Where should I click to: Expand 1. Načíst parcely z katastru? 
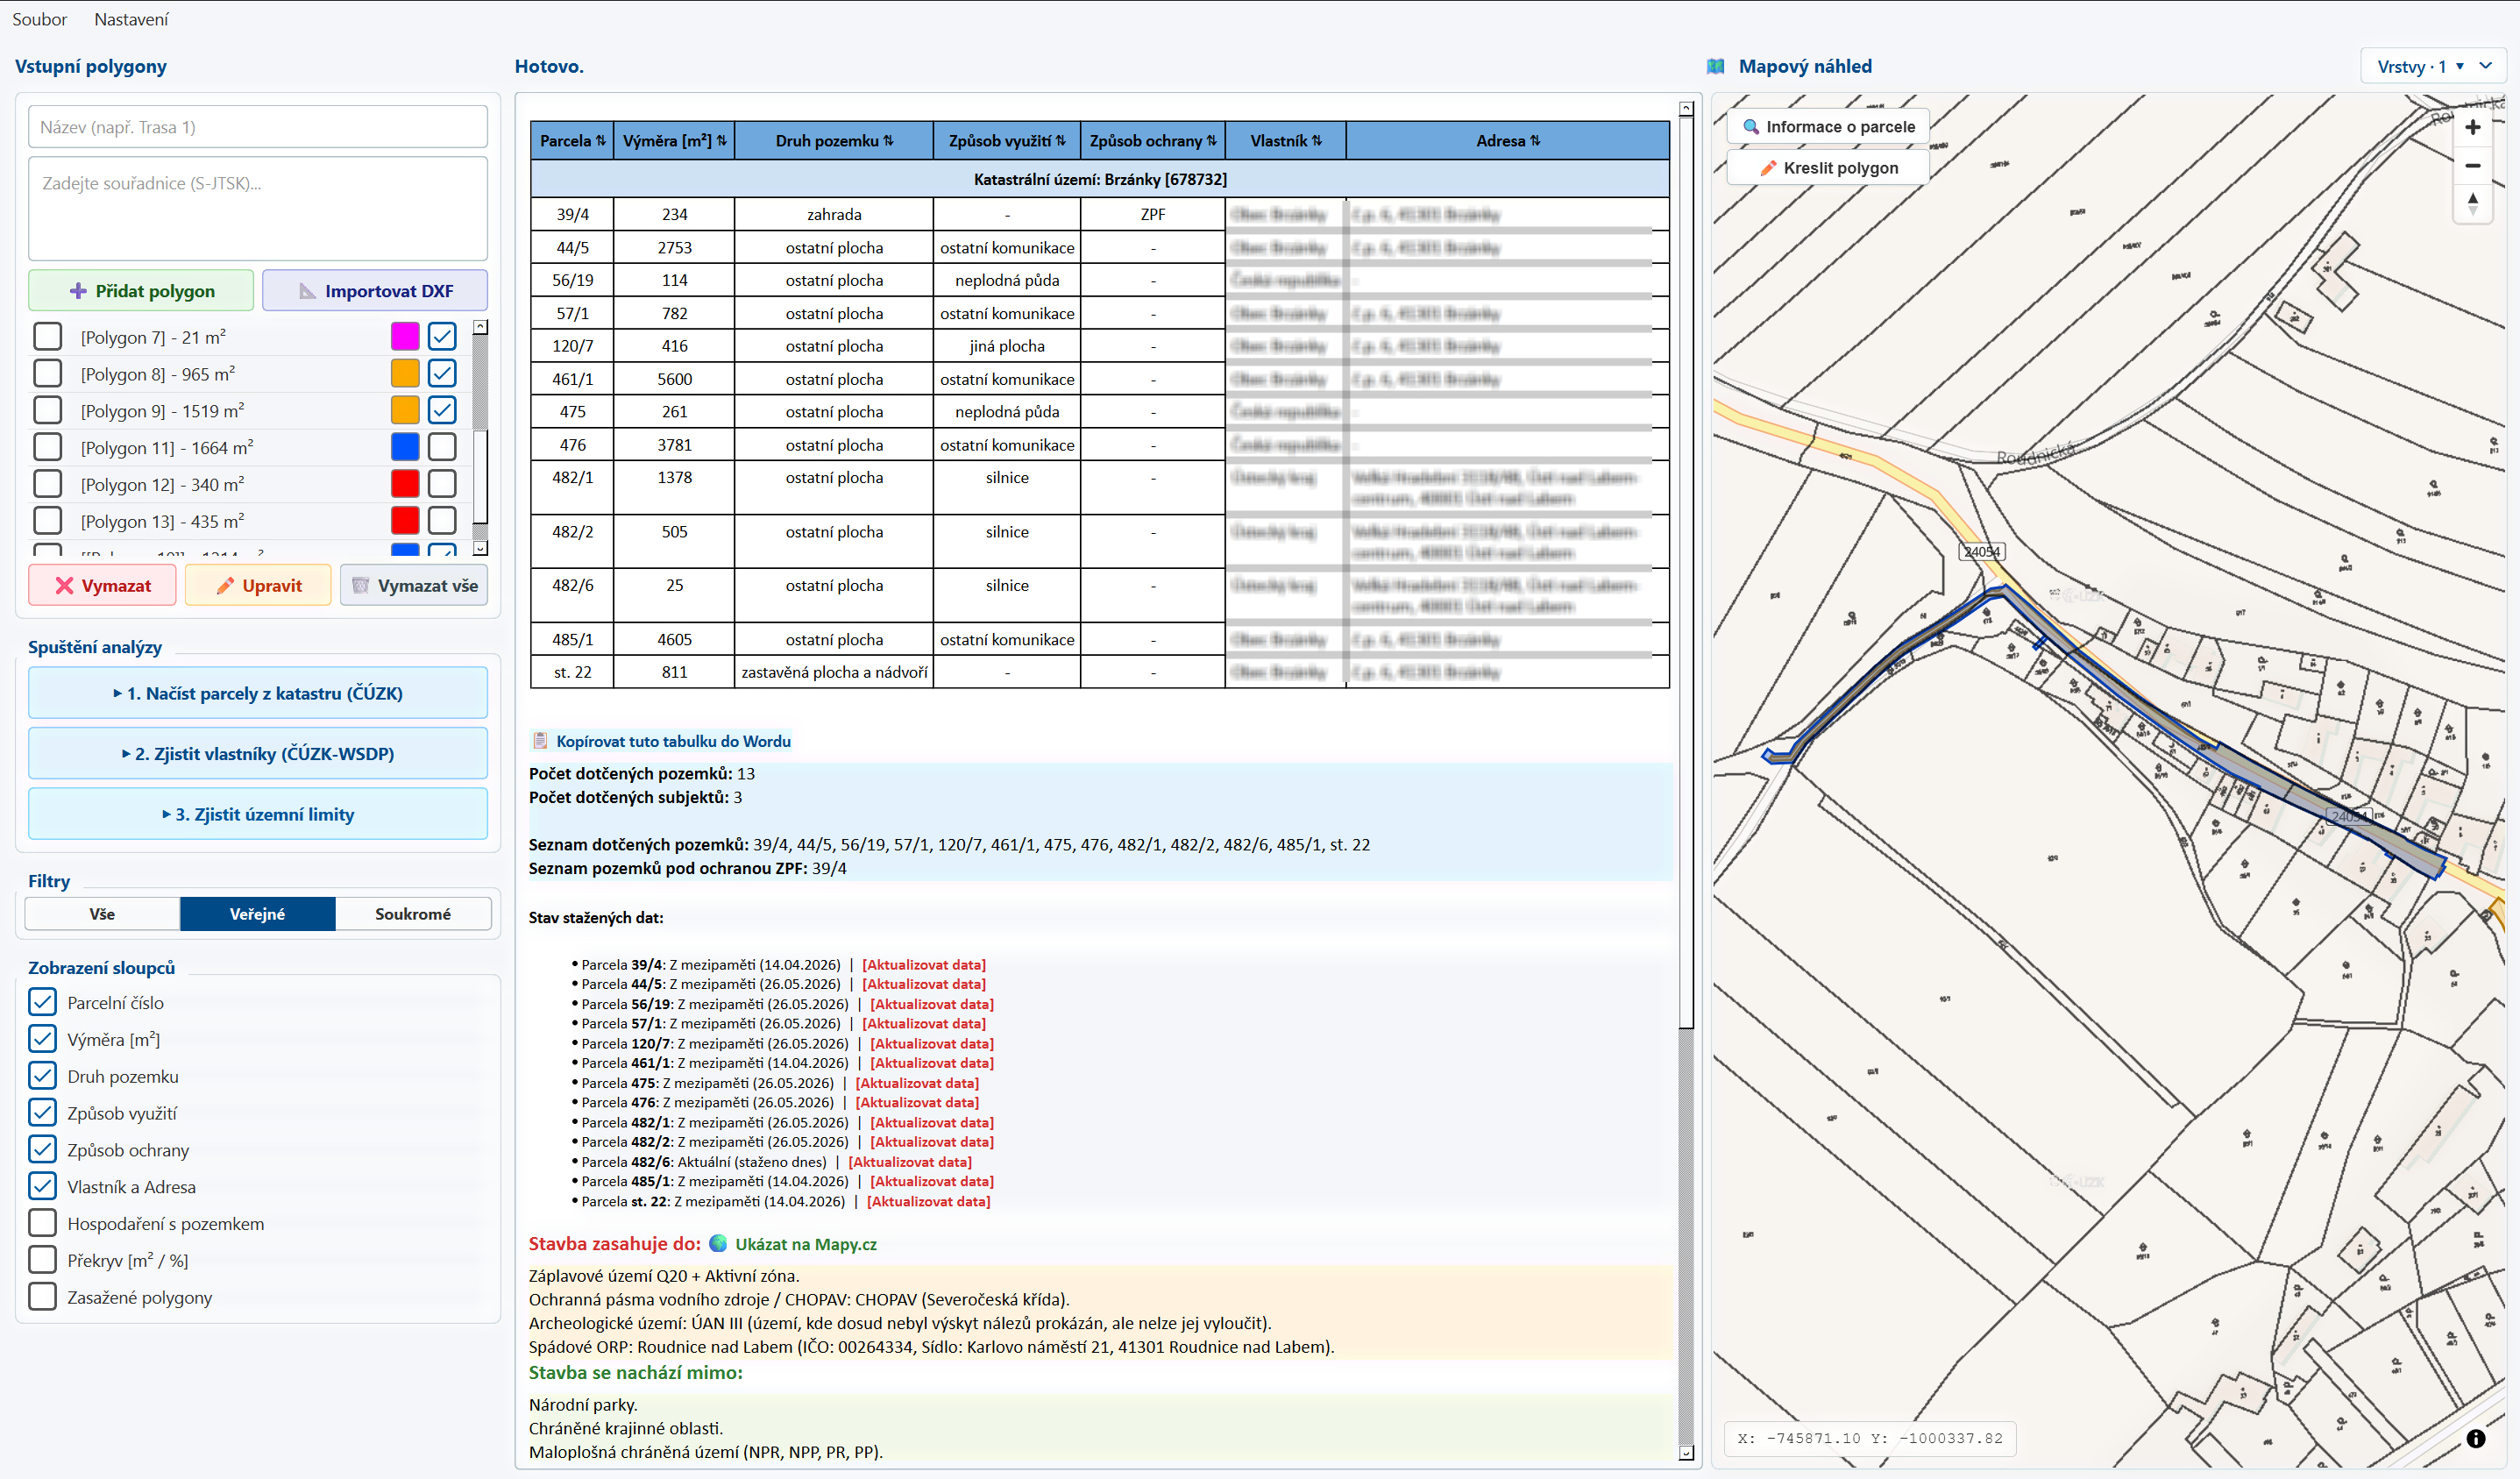[258, 693]
